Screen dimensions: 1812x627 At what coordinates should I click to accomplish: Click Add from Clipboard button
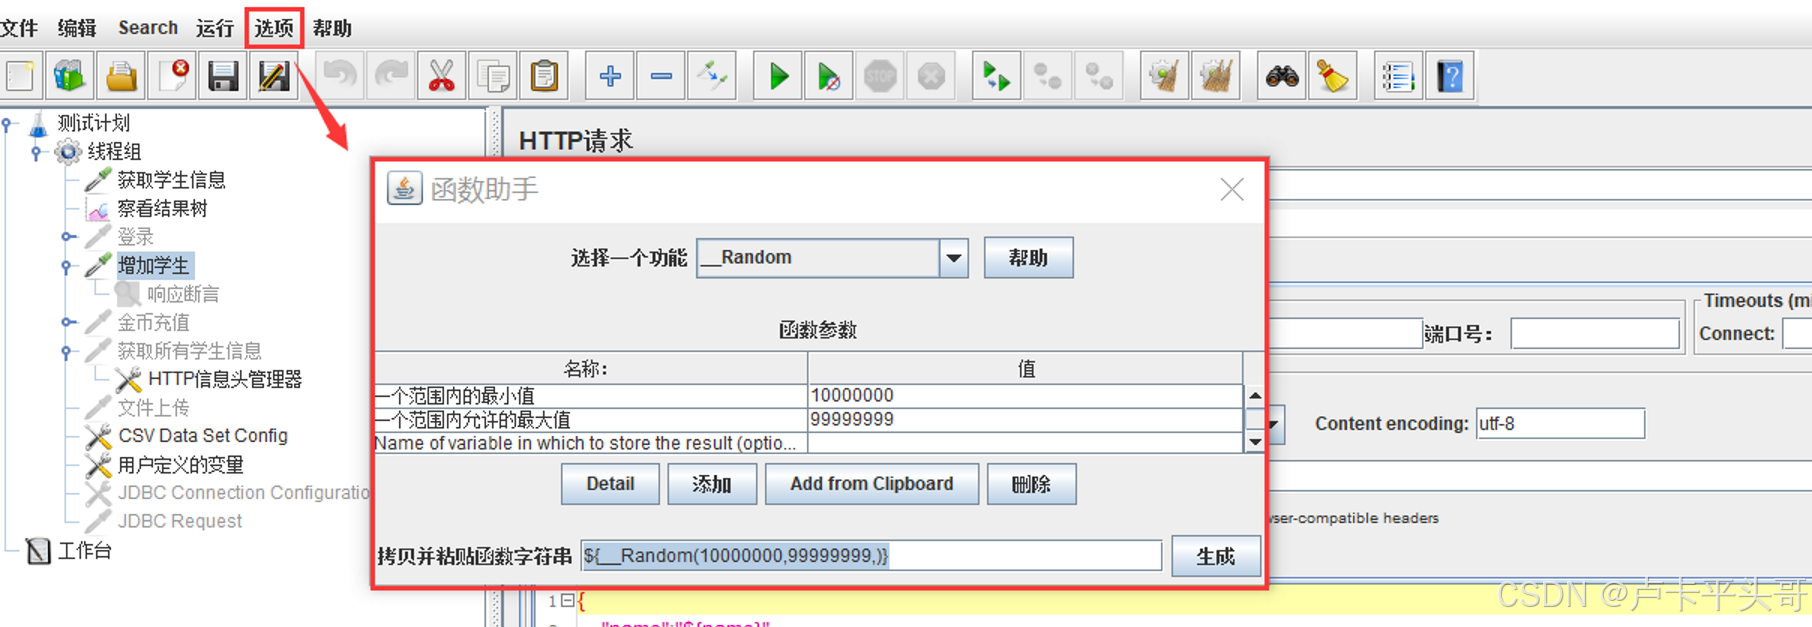pos(872,484)
